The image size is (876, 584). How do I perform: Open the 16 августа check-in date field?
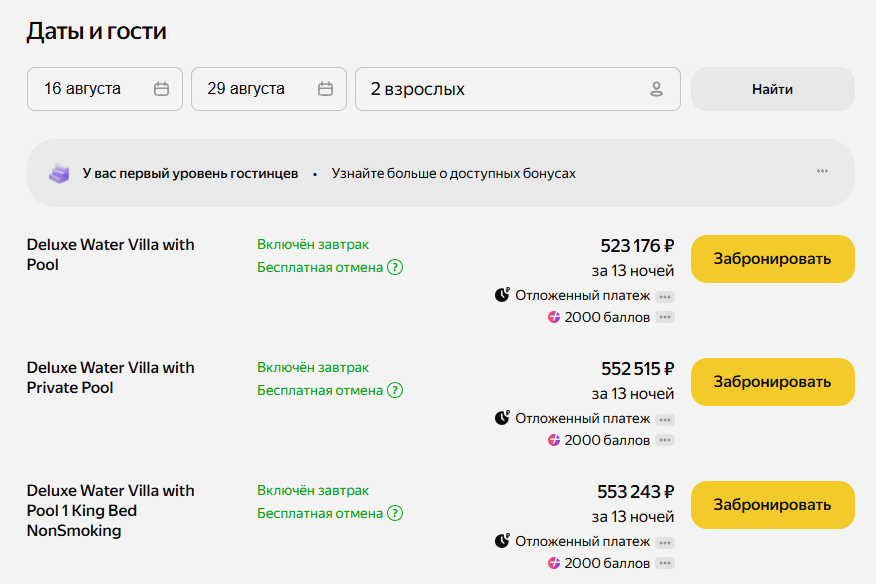point(95,89)
